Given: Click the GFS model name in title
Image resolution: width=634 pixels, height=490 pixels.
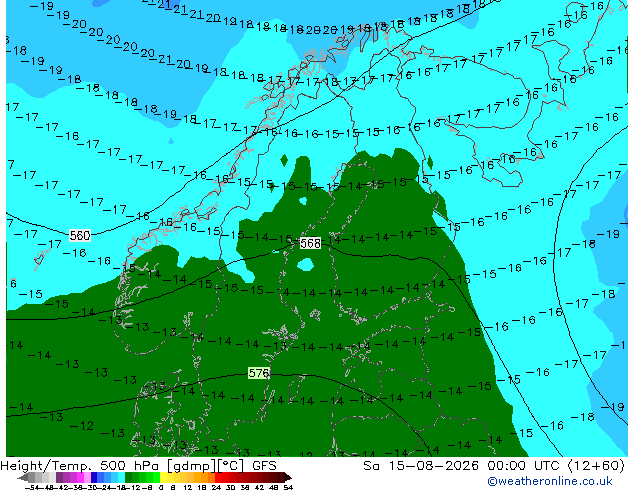Looking at the screenshot, I should point(264,466).
